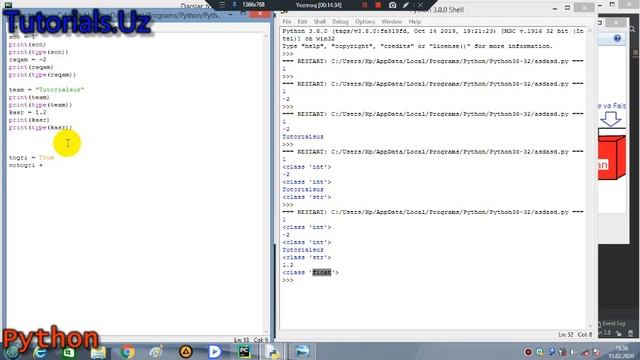Open the File menu in Python Shell
The width and height of the screenshot is (640, 360).
click(287, 22)
